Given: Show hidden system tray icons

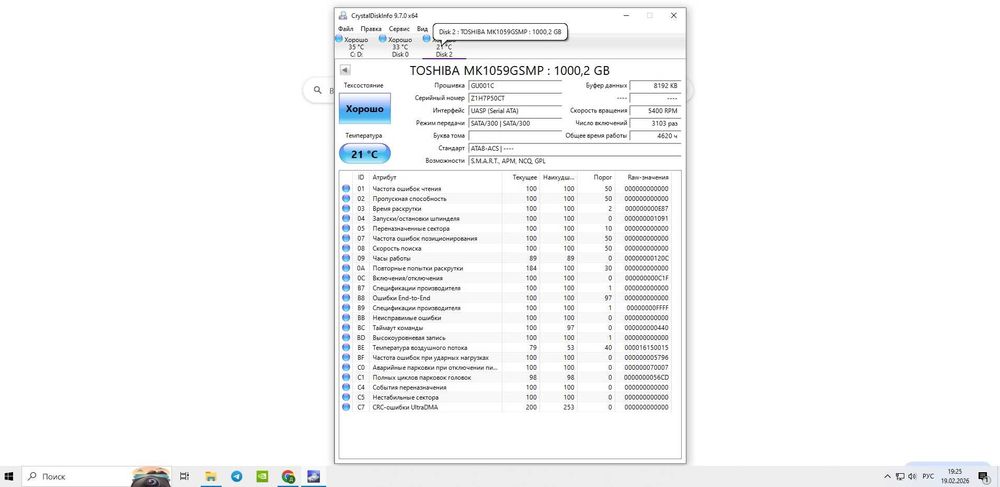Looking at the screenshot, I should point(887,476).
